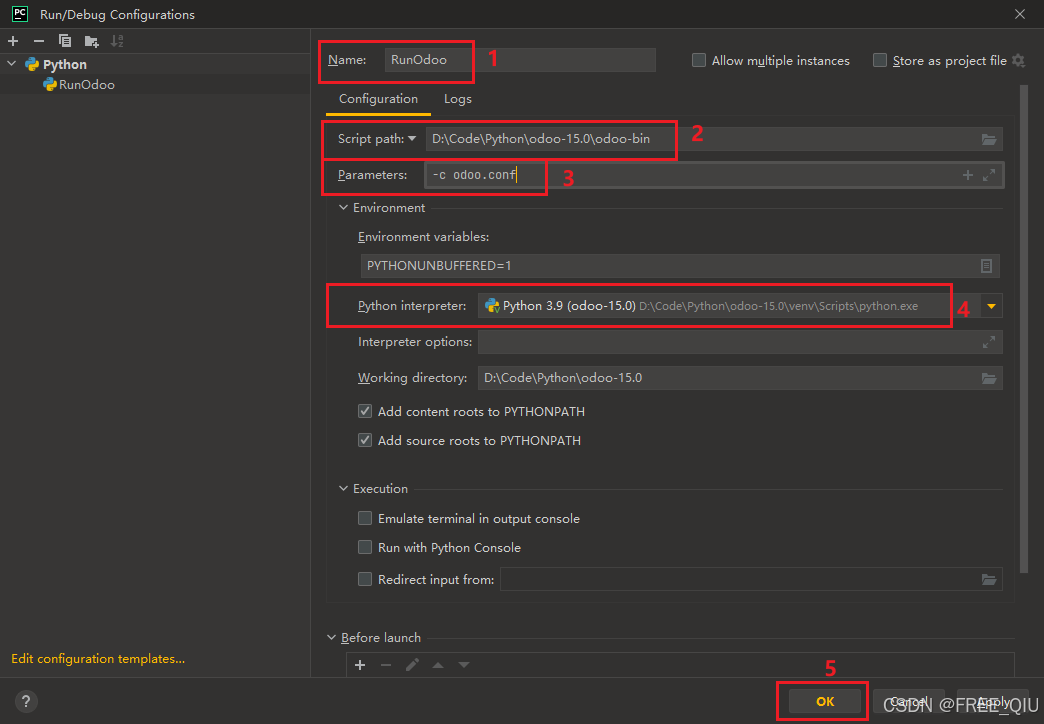1044x724 pixels.
Task: Switch to the Logs tab
Action: pos(457,99)
